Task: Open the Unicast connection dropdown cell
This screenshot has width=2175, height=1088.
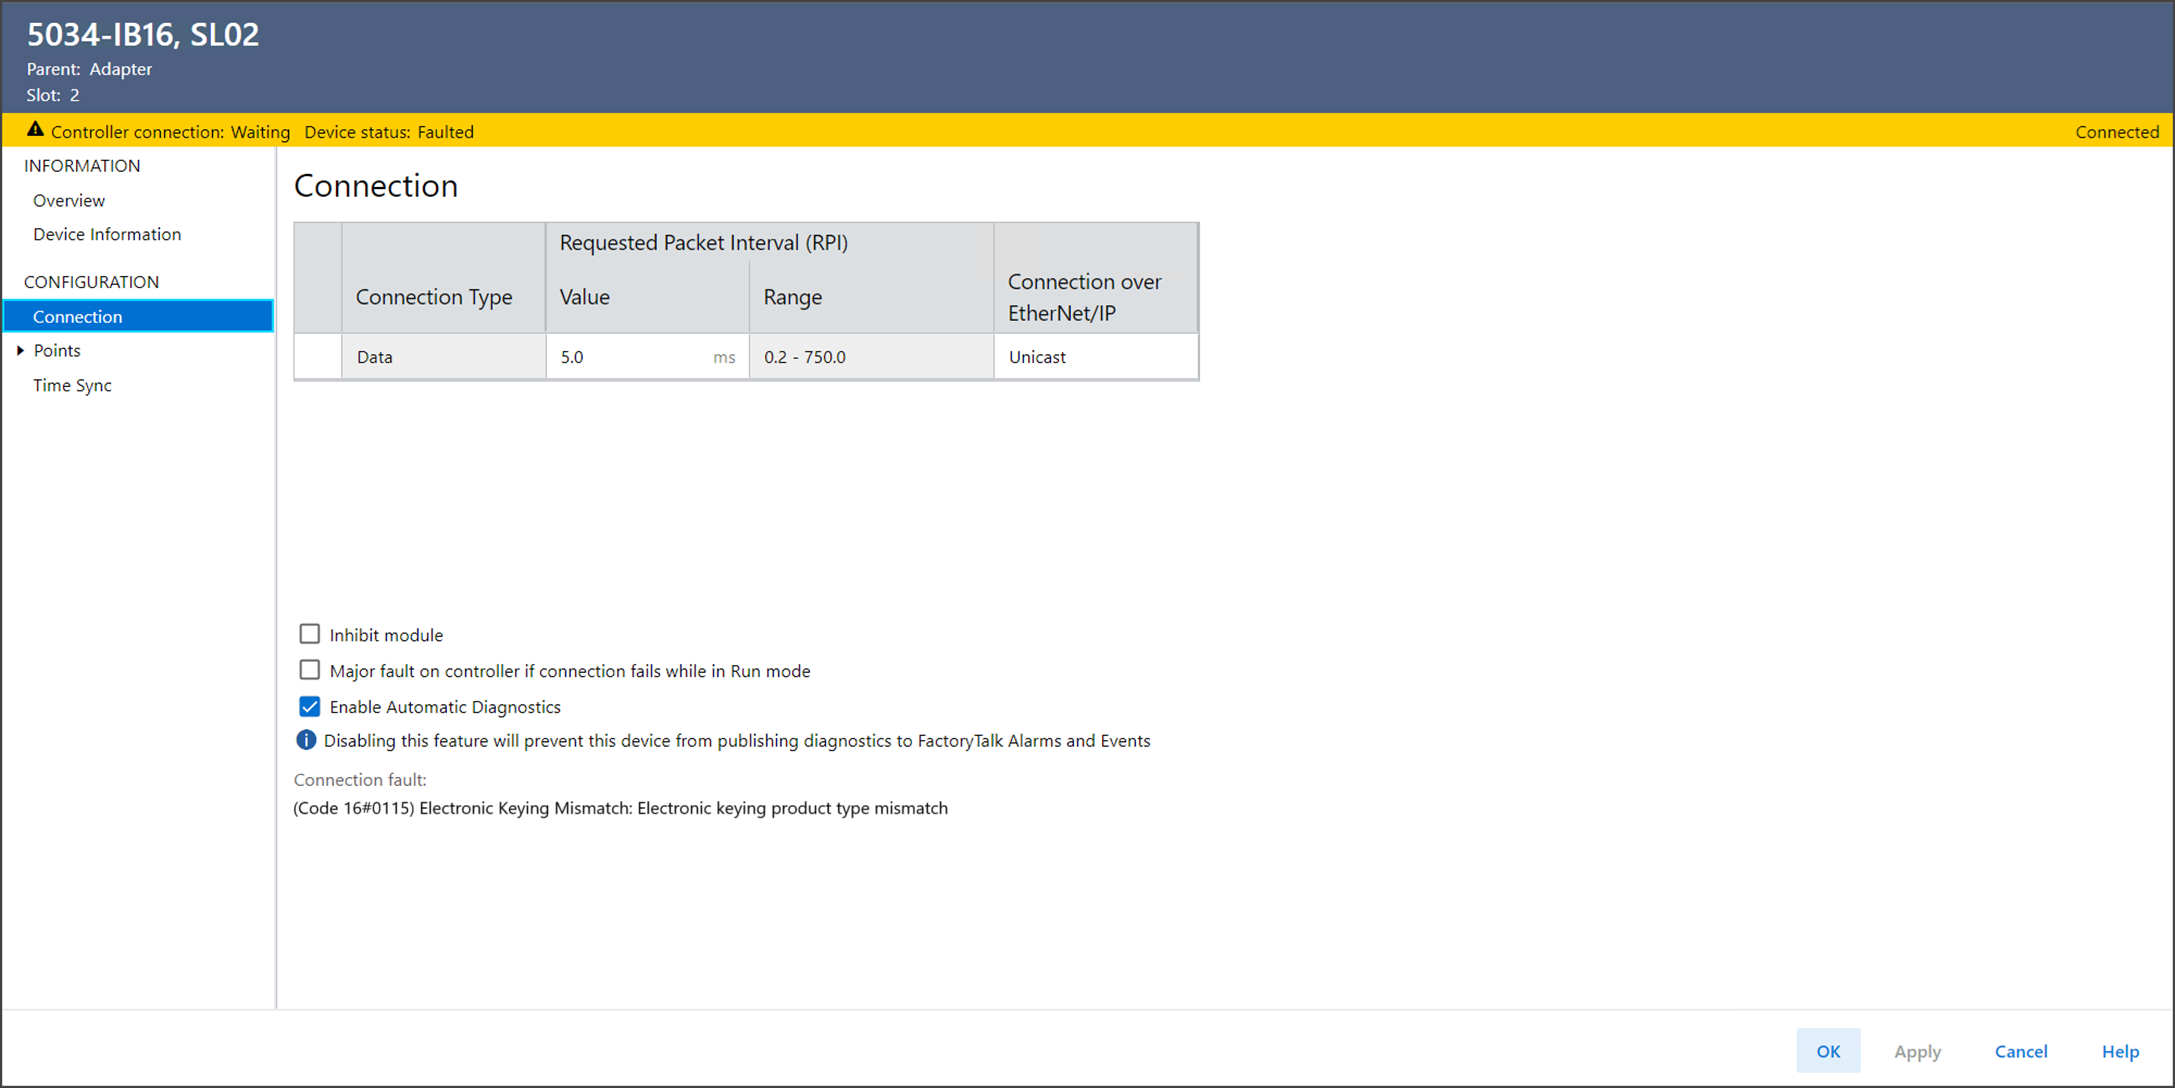Action: tap(1095, 357)
